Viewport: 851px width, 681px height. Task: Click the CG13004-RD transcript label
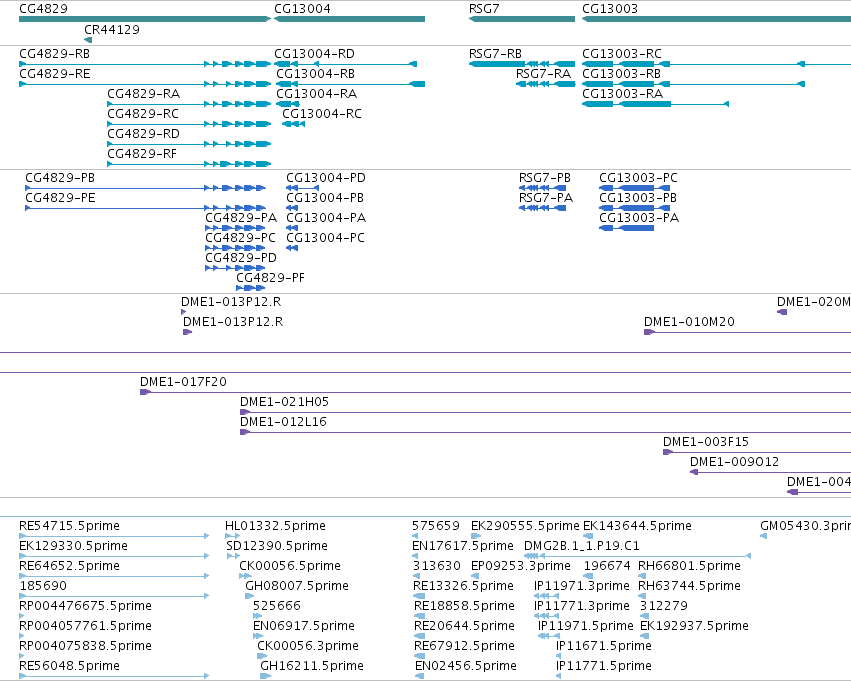coord(314,54)
